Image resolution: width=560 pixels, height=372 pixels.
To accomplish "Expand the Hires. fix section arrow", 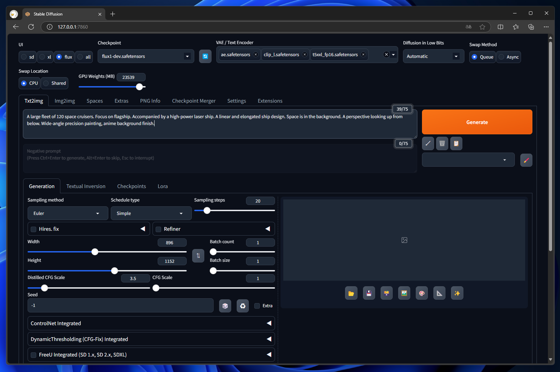I will click(x=143, y=229).
